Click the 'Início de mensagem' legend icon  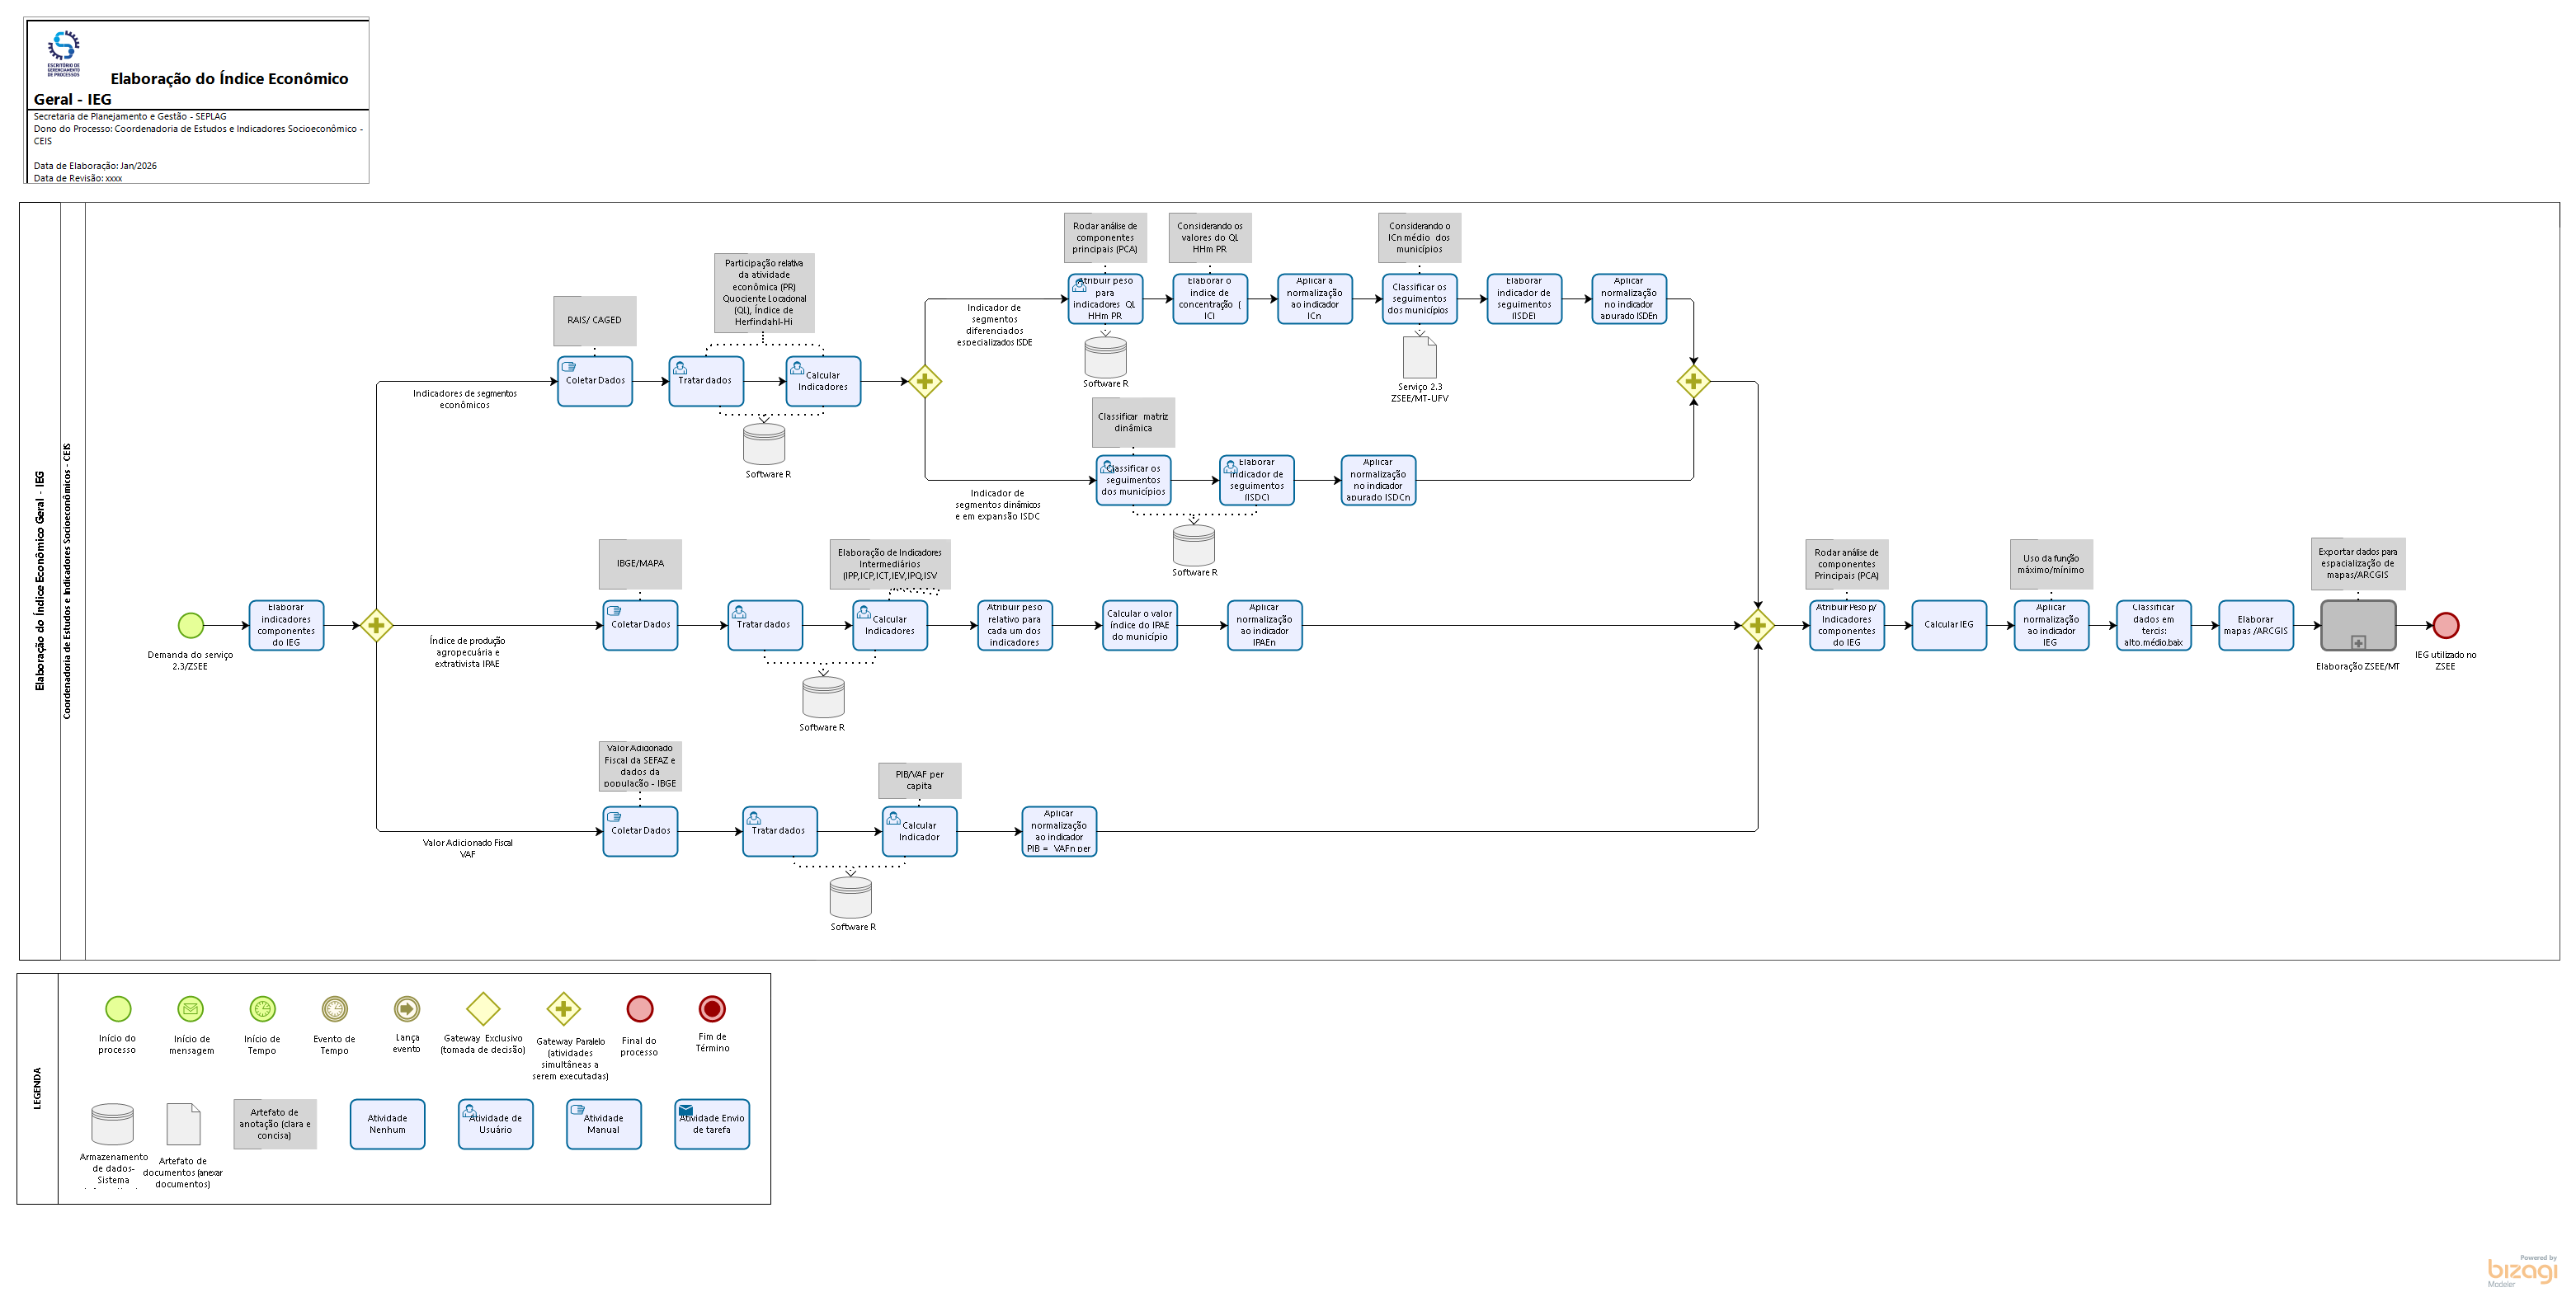click(190, 1008)
